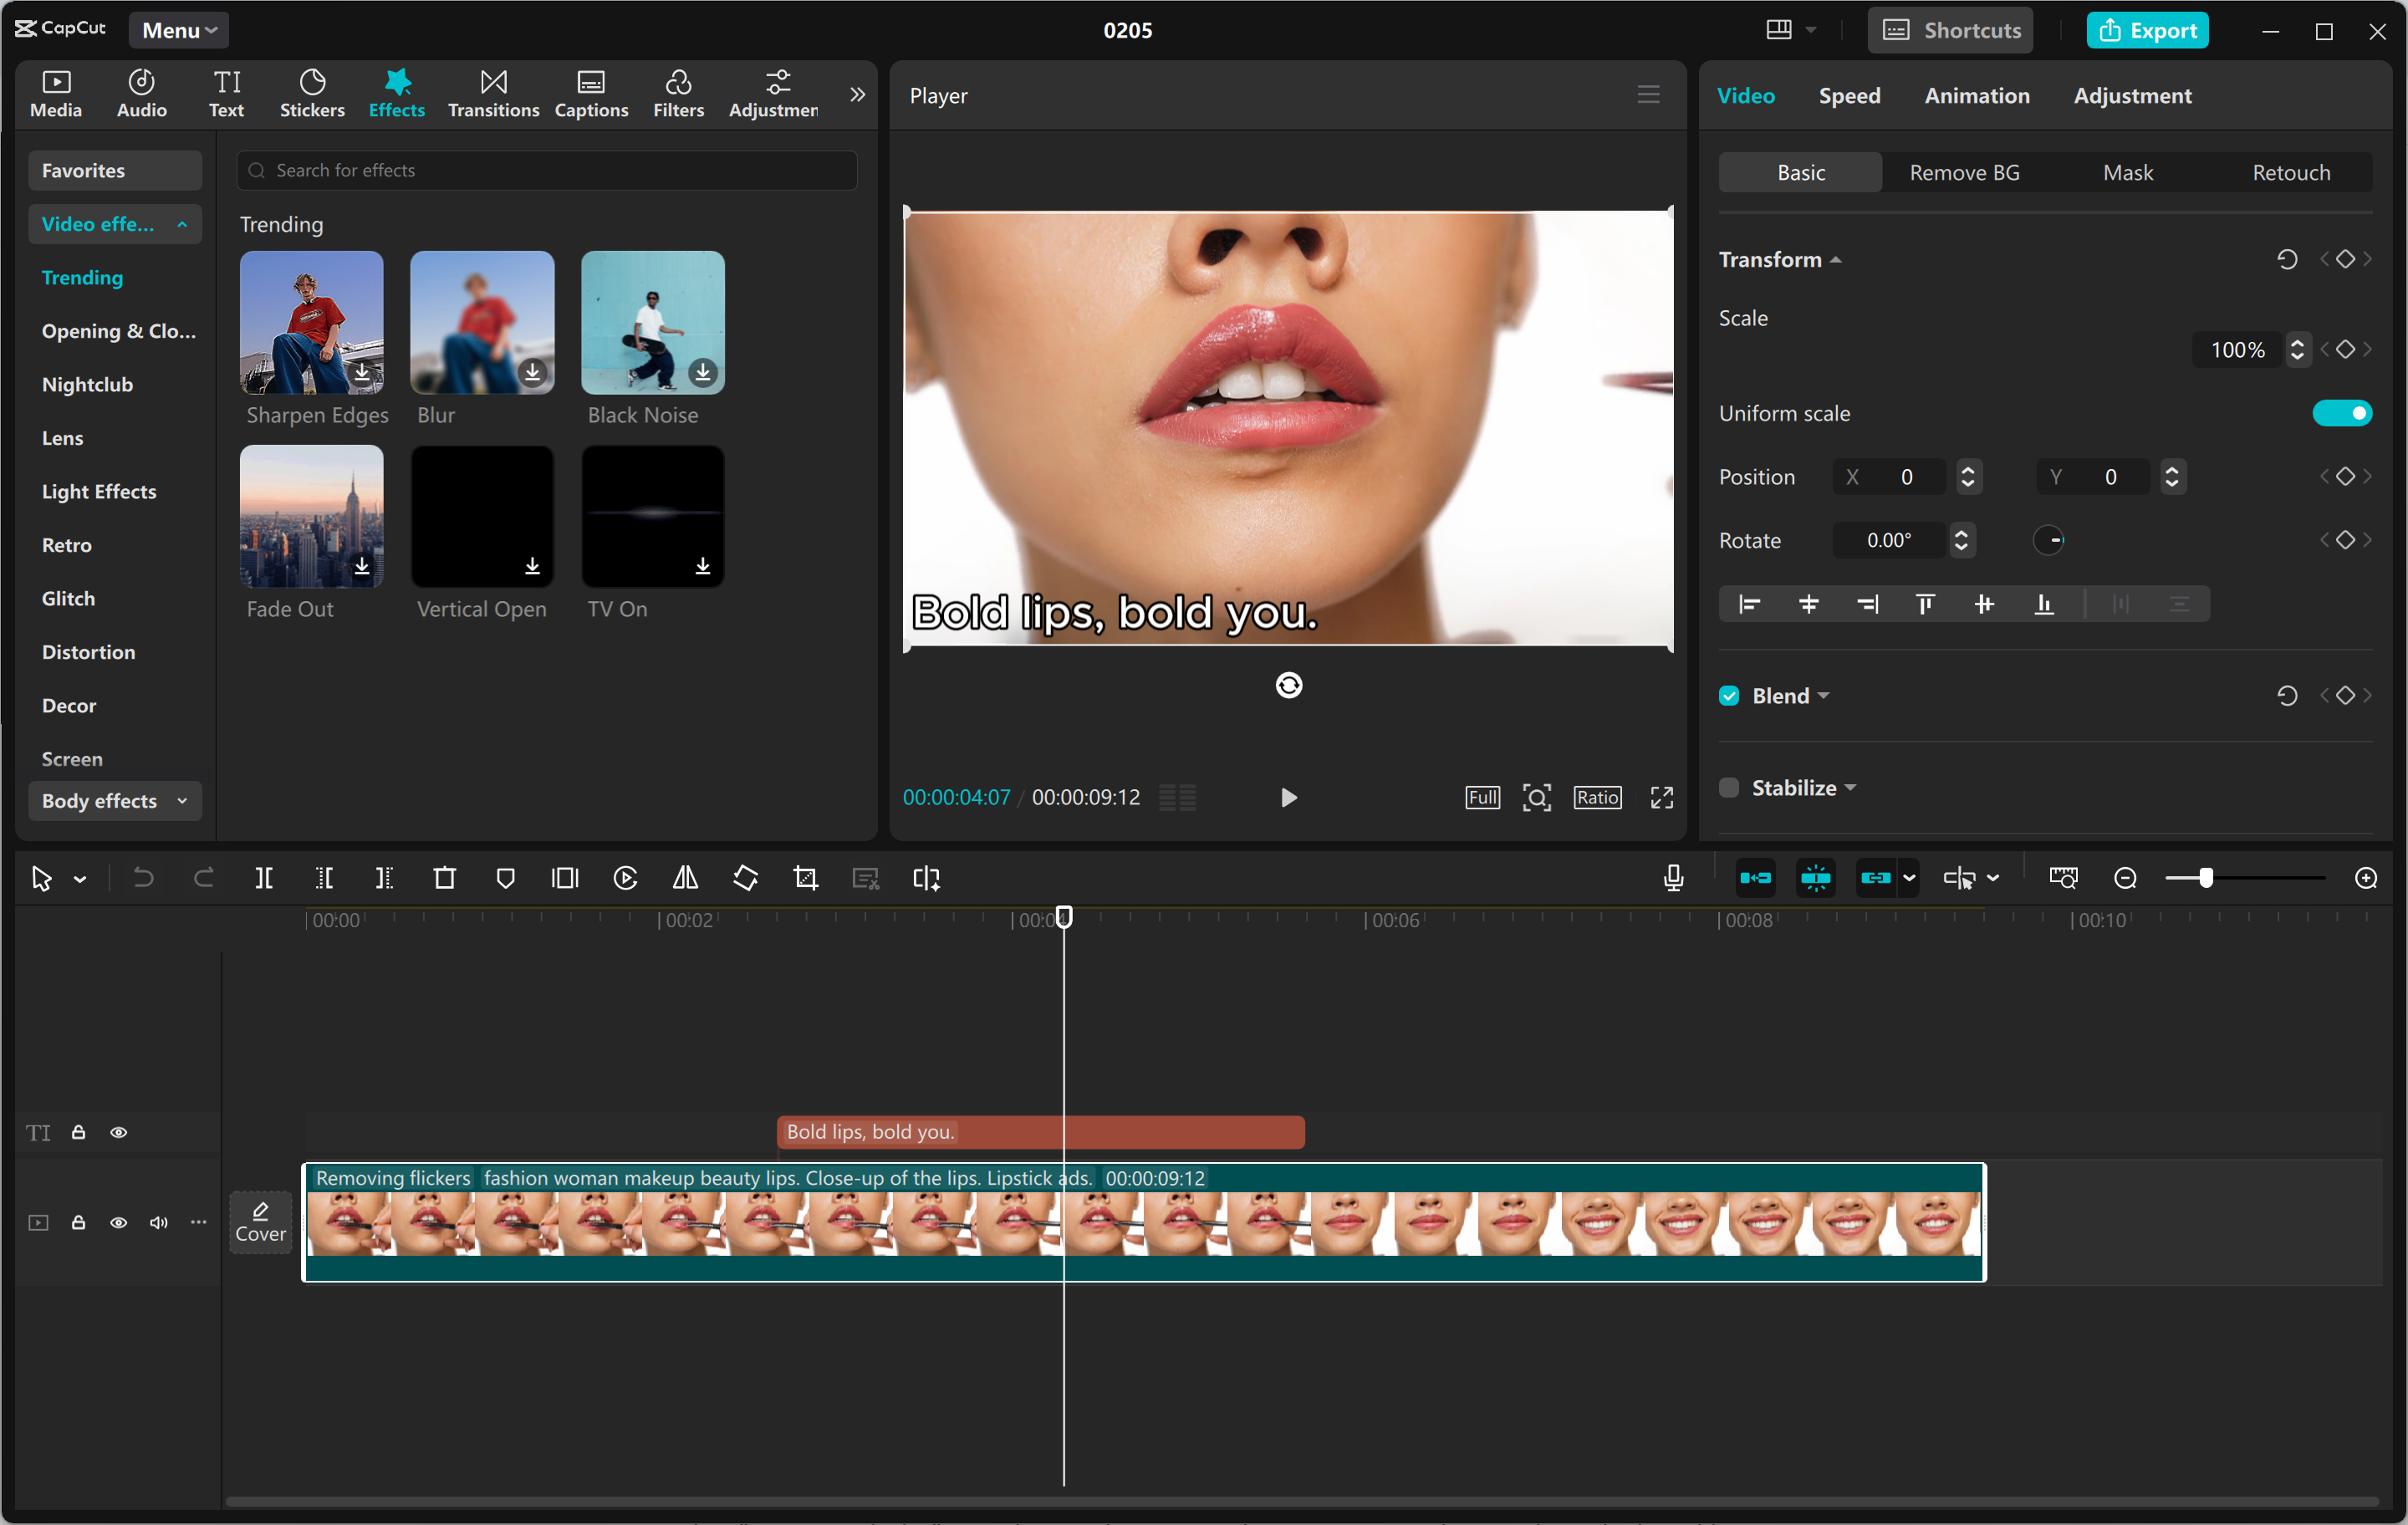The height and width of the screenshot is (1525, 2408).
Task: Open the Menu dropdown
Action: coord(178,30)
